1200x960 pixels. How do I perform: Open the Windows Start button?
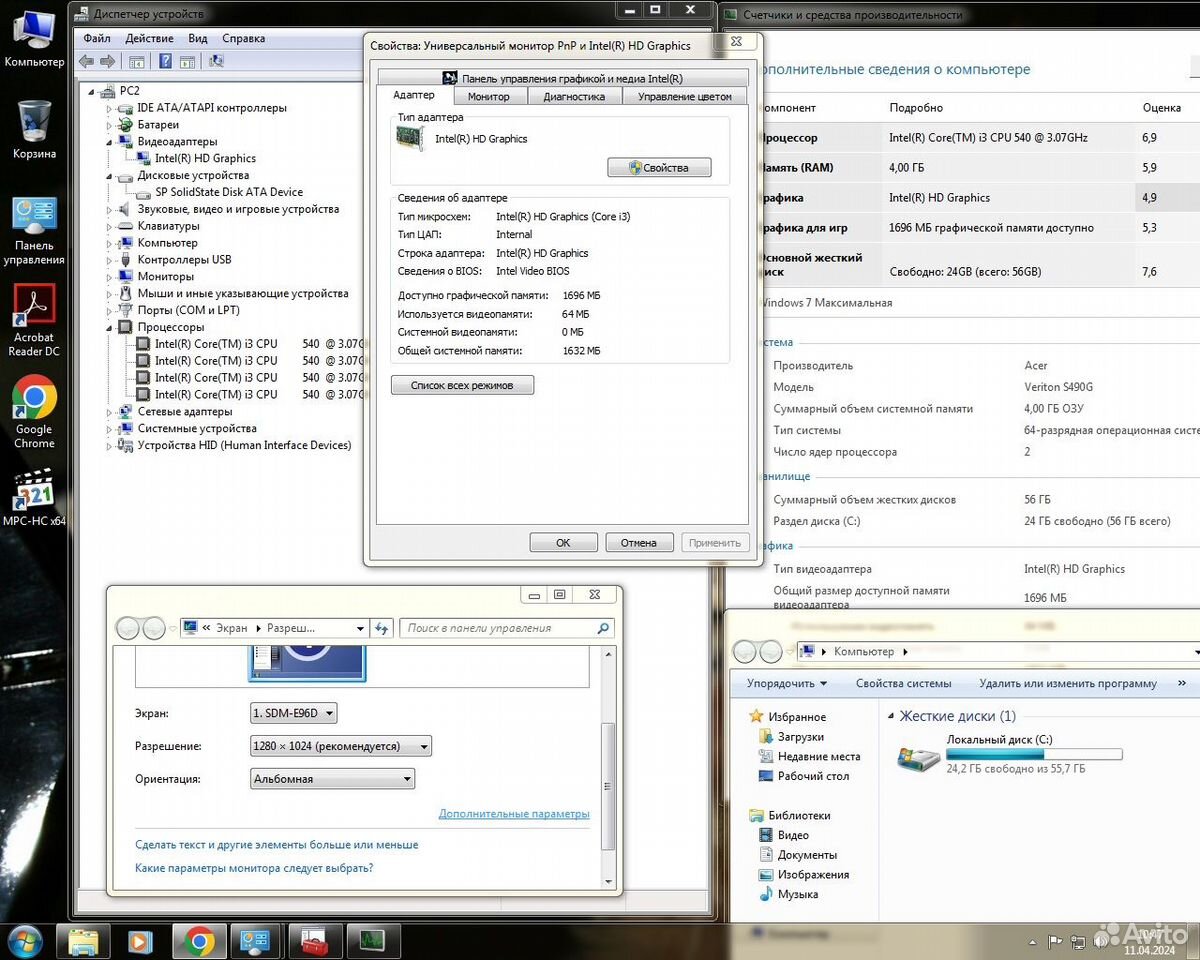click(x=24, y=941)
